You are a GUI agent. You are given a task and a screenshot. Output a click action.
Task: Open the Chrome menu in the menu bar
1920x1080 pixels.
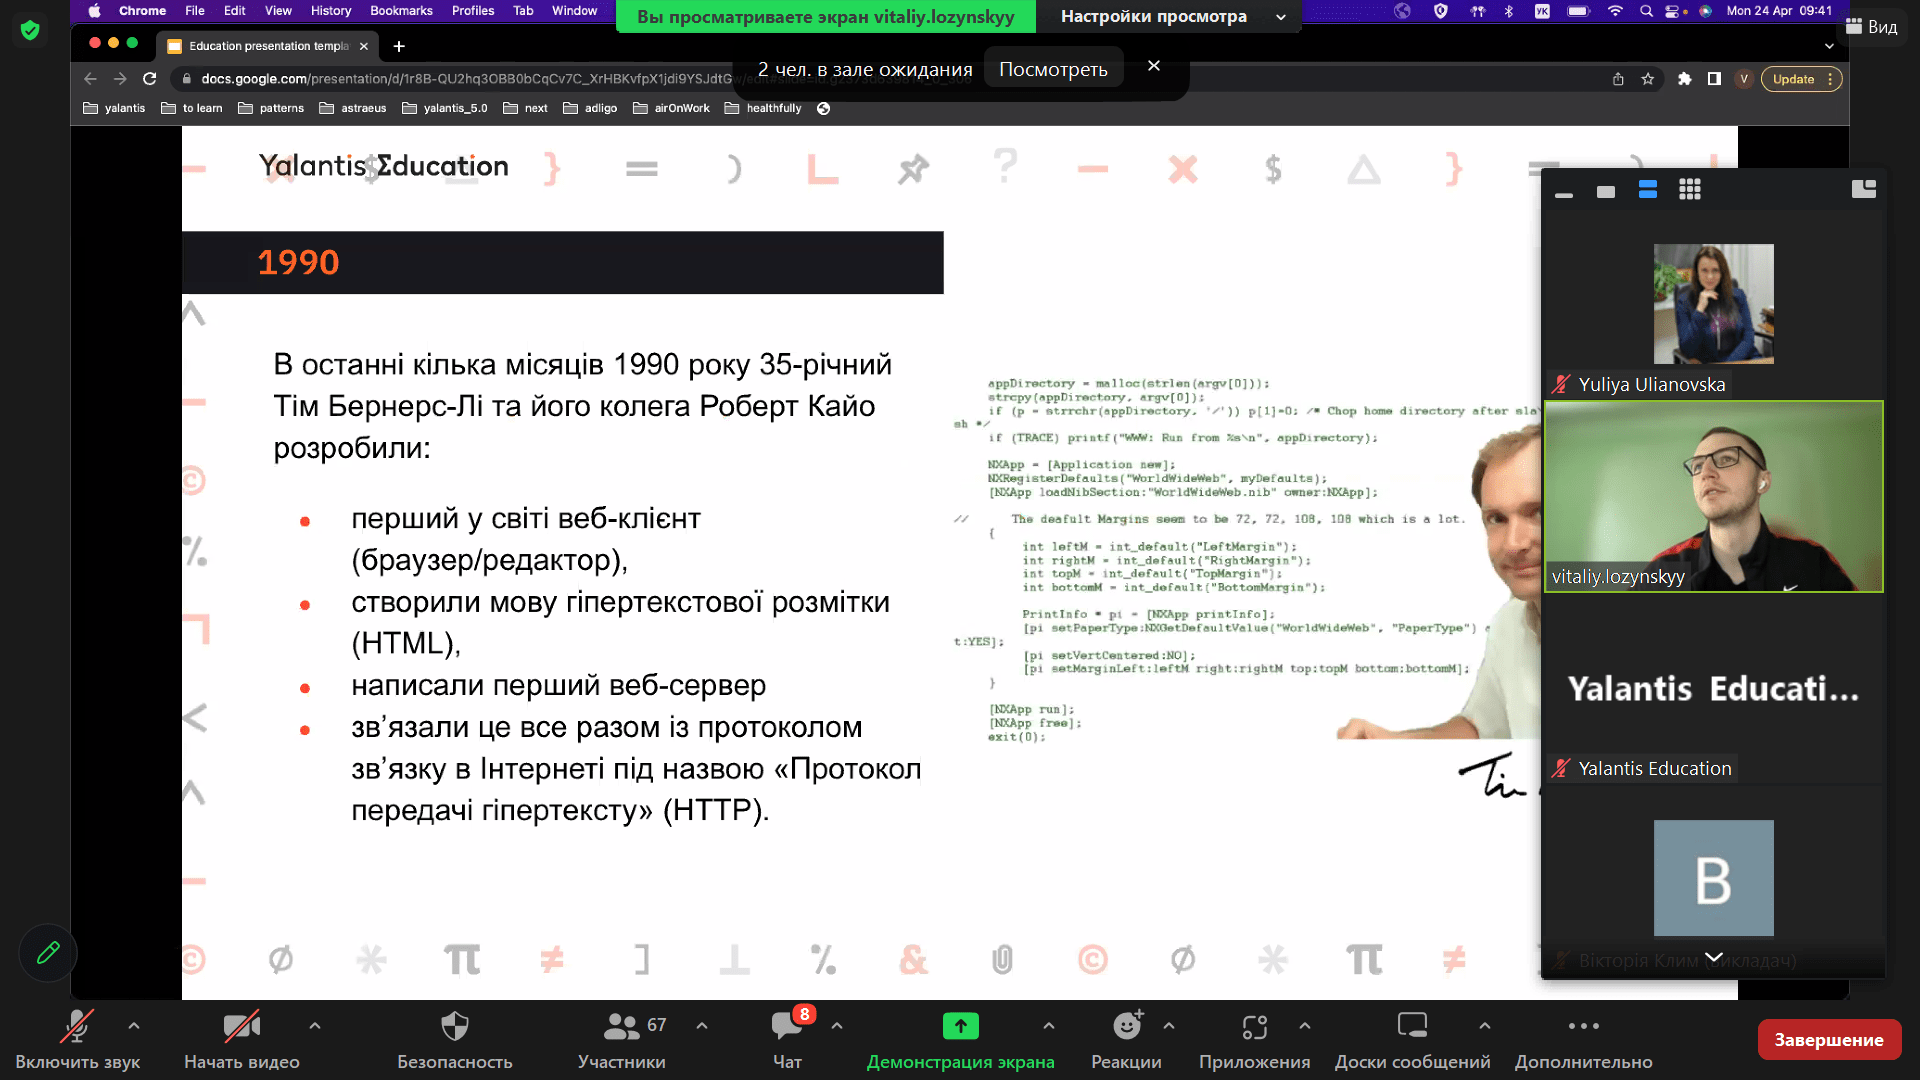pyautogui.click(x=142, y=11)
